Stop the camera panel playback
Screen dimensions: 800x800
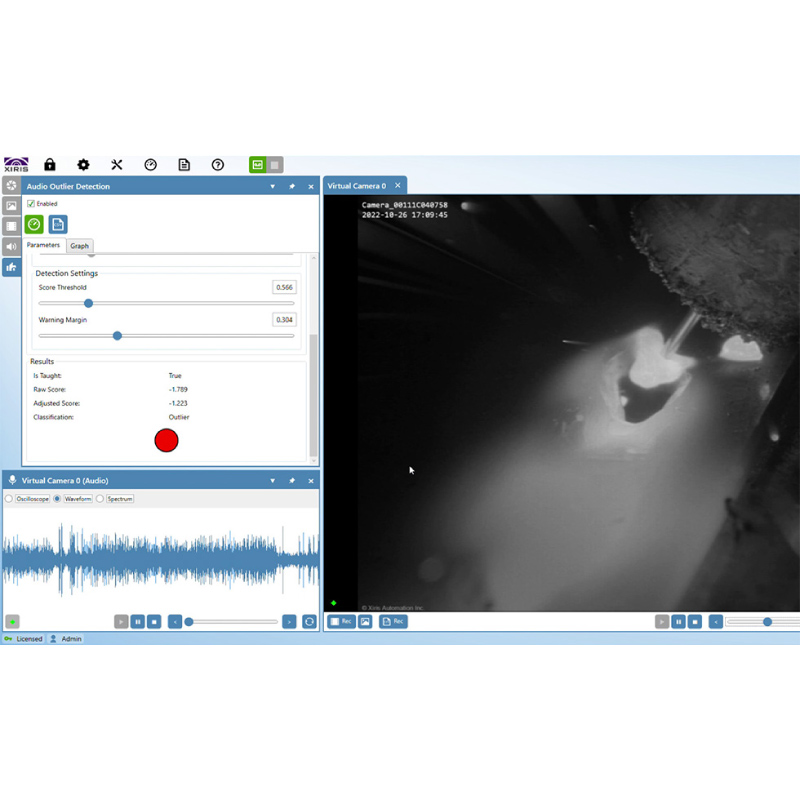pyautogui.click(x=695, y=622)
